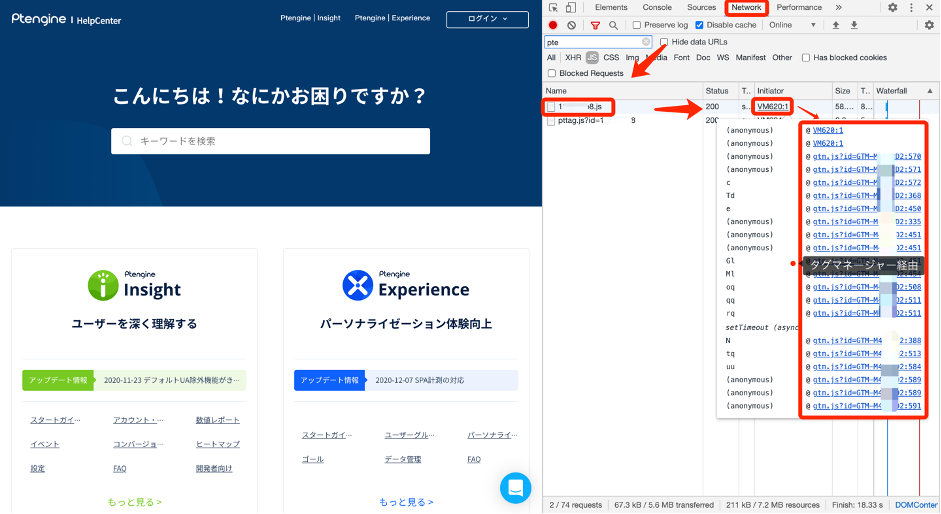Viewport: 941px width, 514px height.
Task: Show more DevTools tabs with the » chevron
Action: [838, 8]
